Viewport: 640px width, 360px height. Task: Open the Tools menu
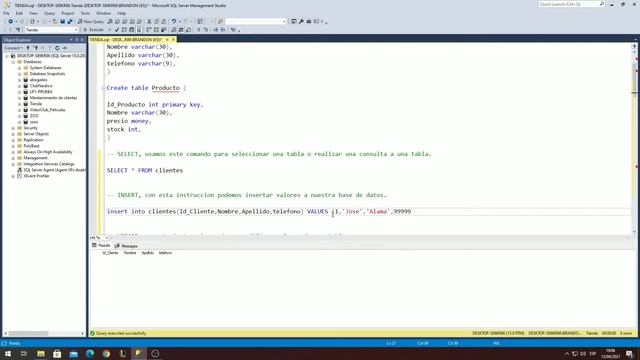[x=85, y=13]
